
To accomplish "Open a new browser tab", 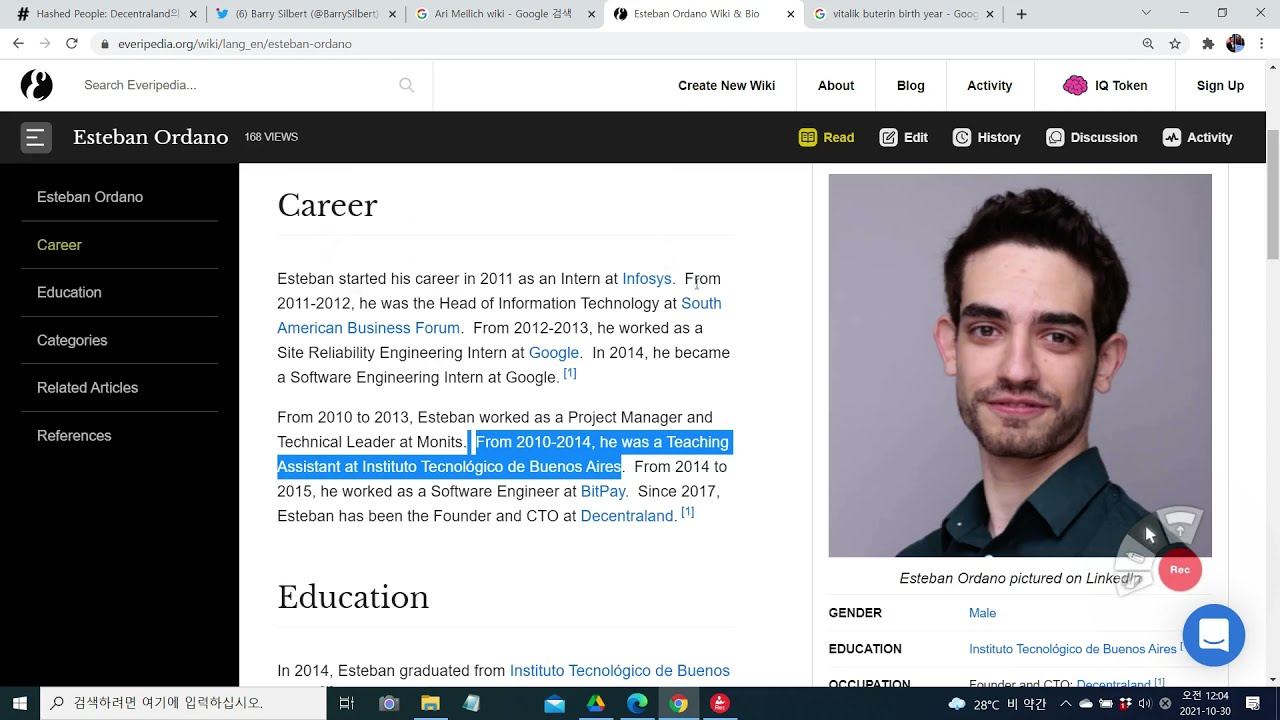I will [1021, 14].
